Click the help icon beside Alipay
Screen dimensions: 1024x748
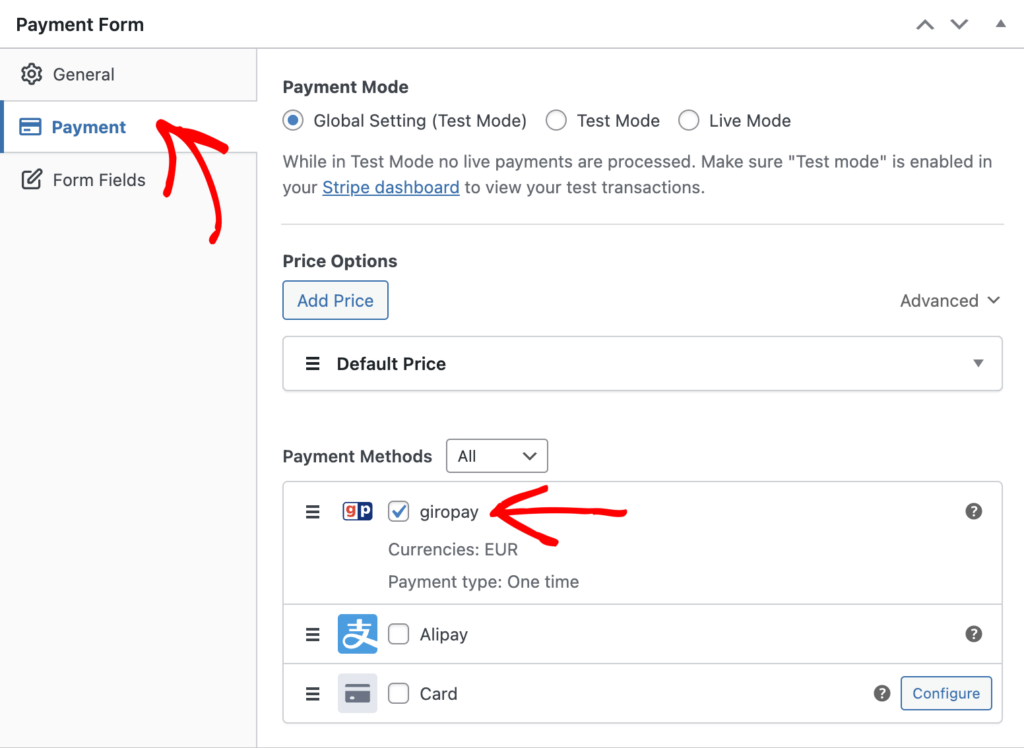tap(973, 634)
